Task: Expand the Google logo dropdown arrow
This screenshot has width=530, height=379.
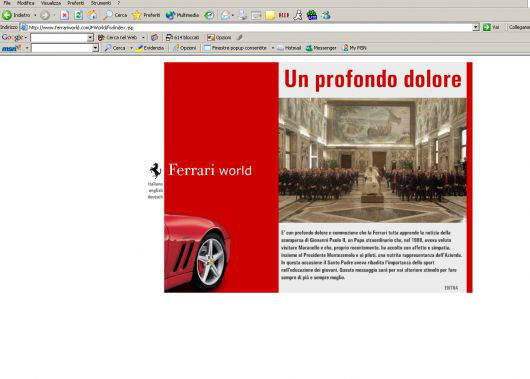Action: (26, 38)
